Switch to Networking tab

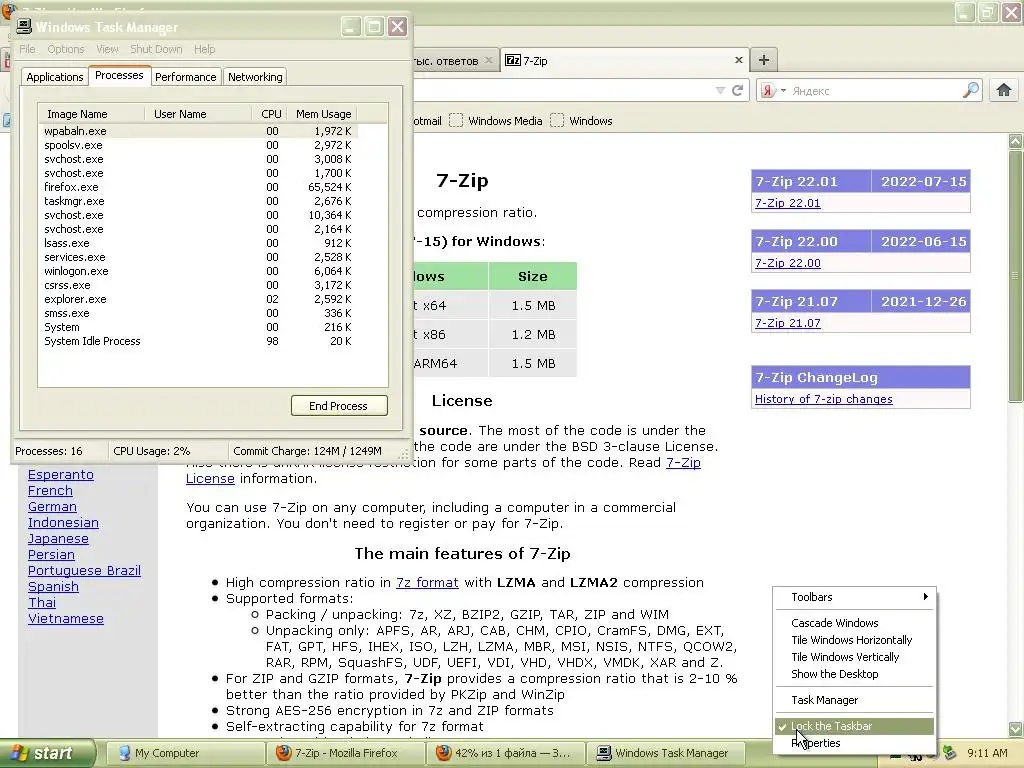[255, 77]
